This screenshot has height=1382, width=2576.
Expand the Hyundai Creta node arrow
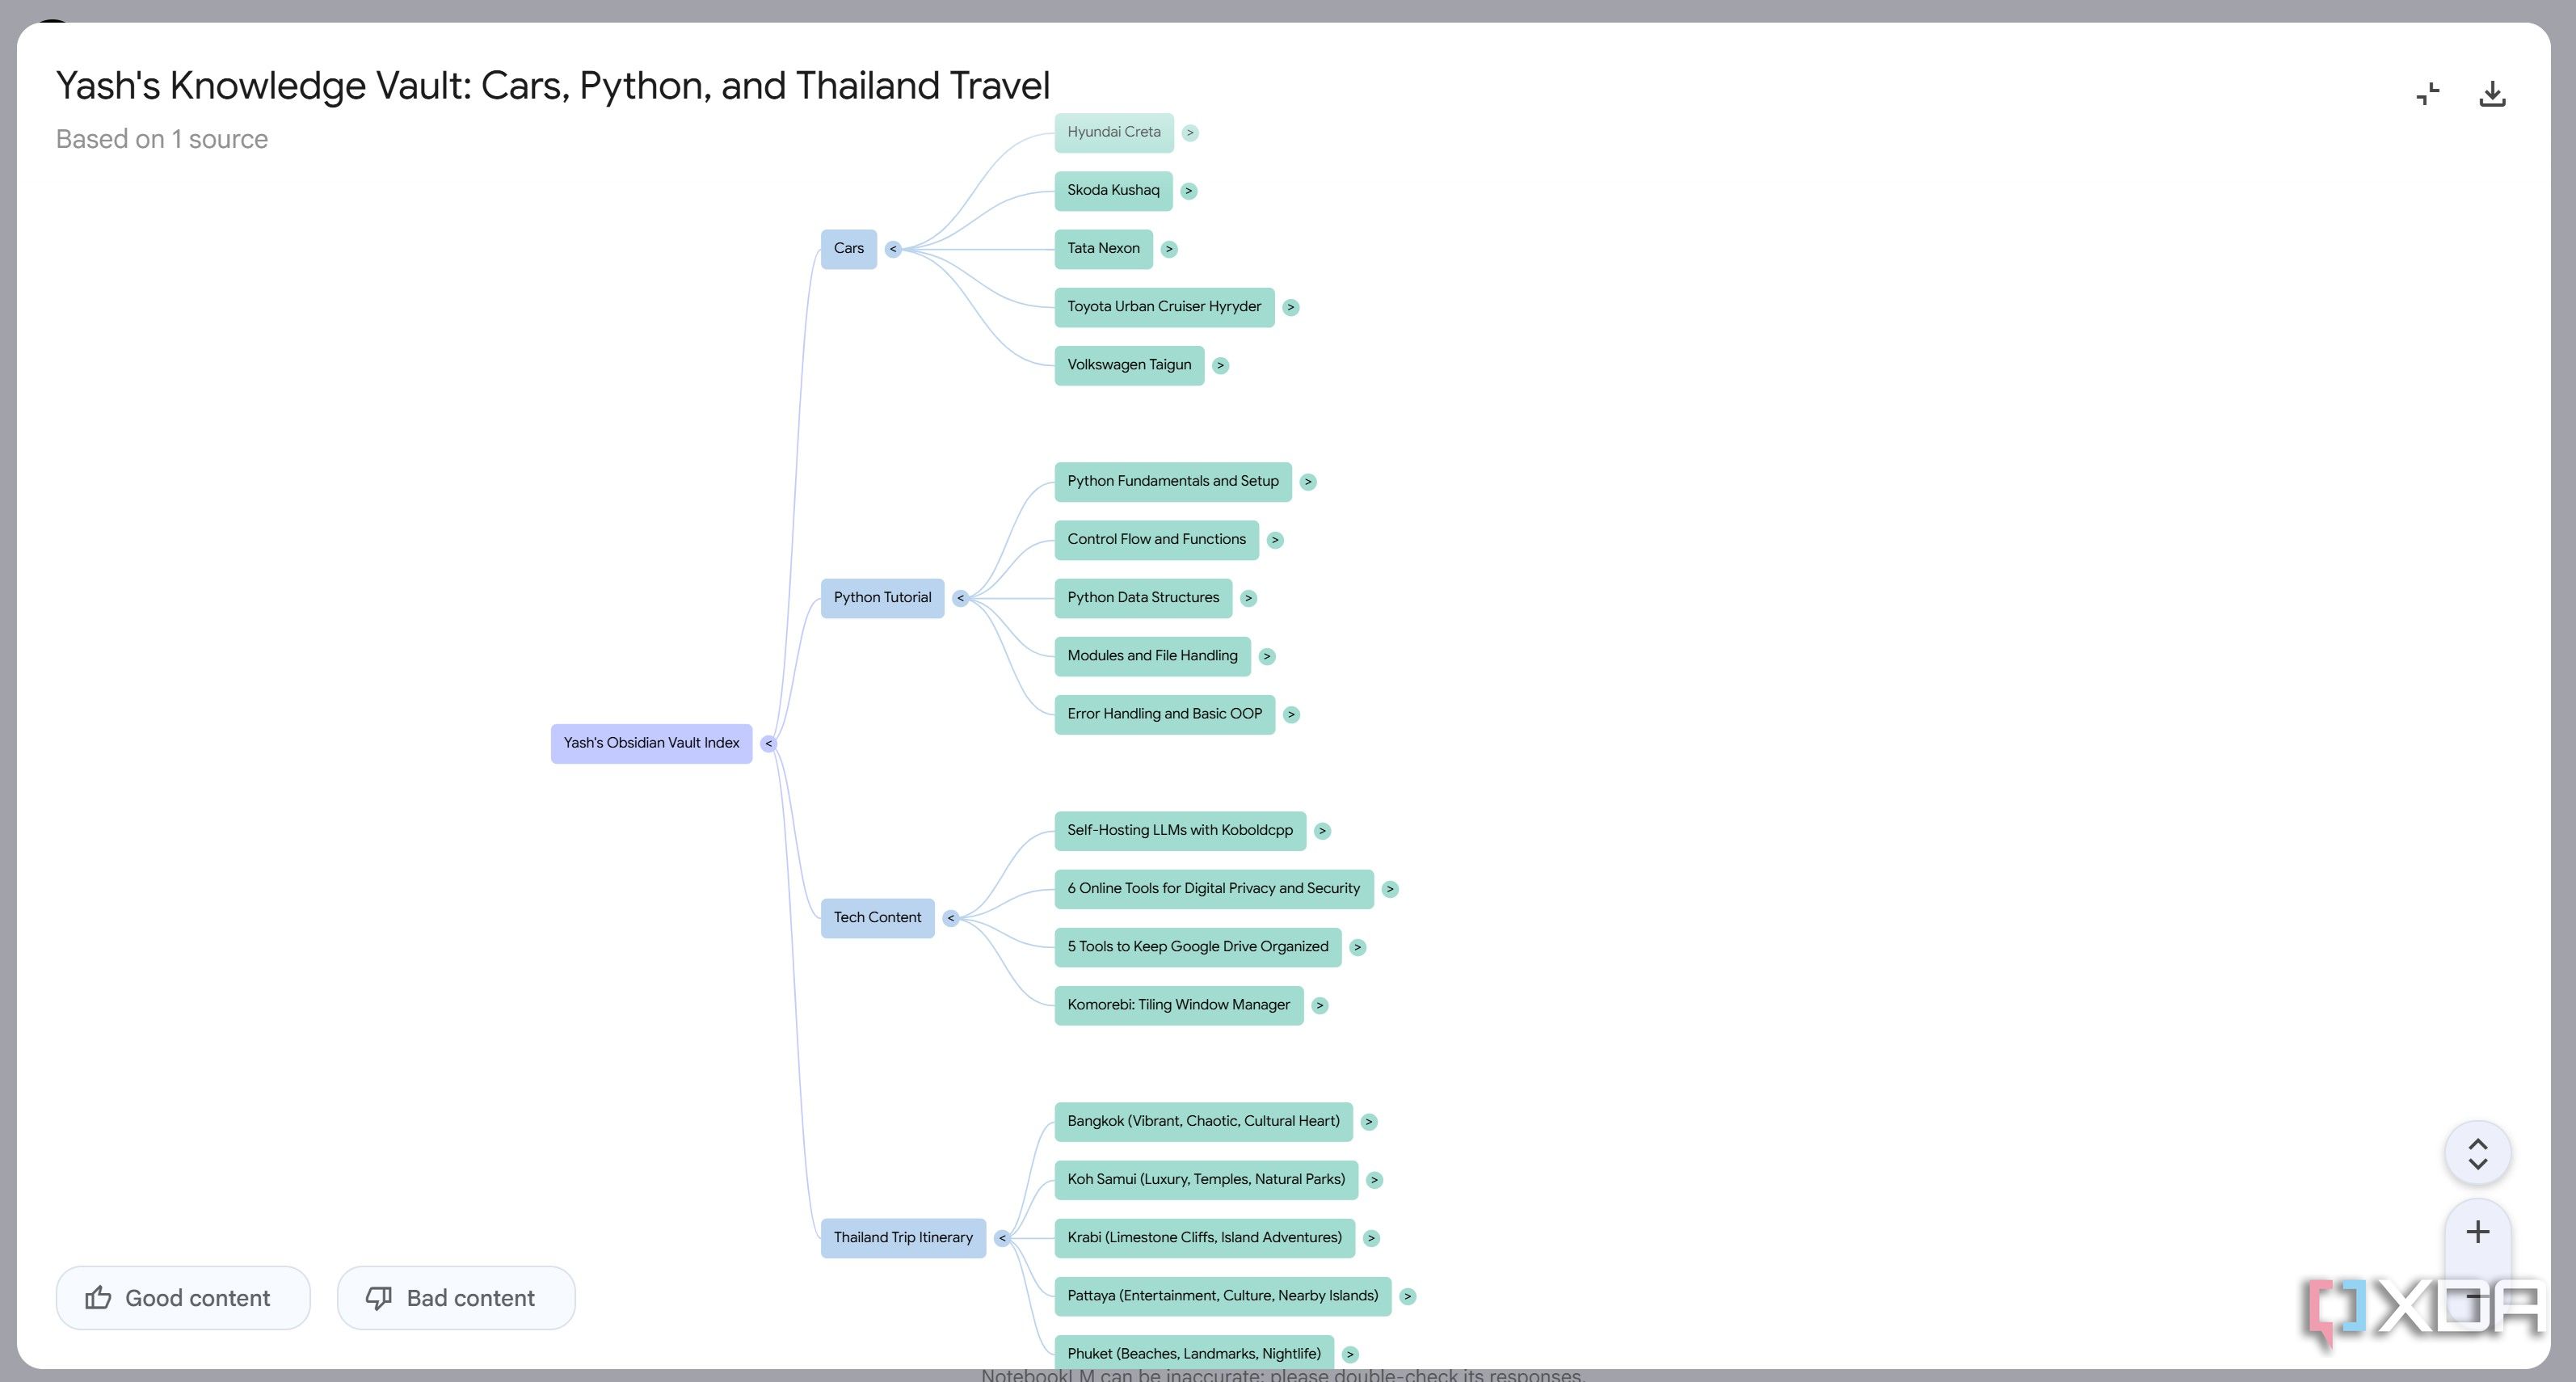(x=1190, y=133)
